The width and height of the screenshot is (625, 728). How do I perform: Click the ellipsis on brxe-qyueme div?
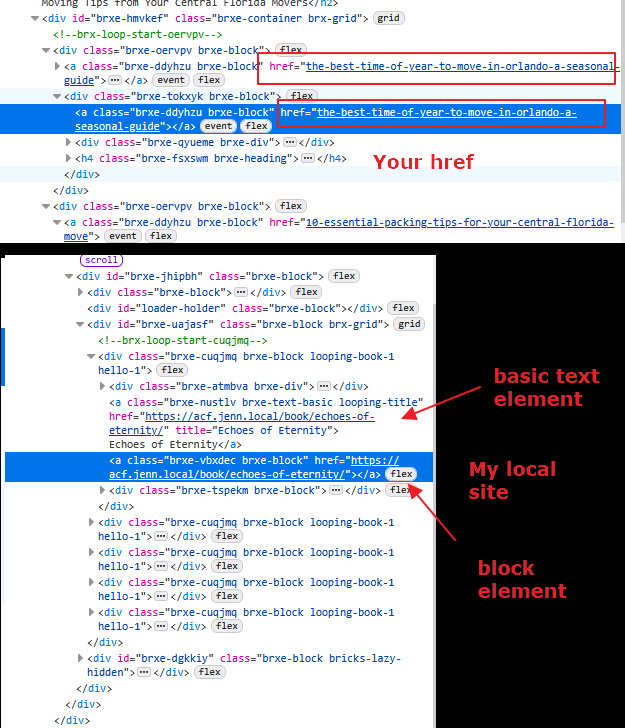click(290, 142)
